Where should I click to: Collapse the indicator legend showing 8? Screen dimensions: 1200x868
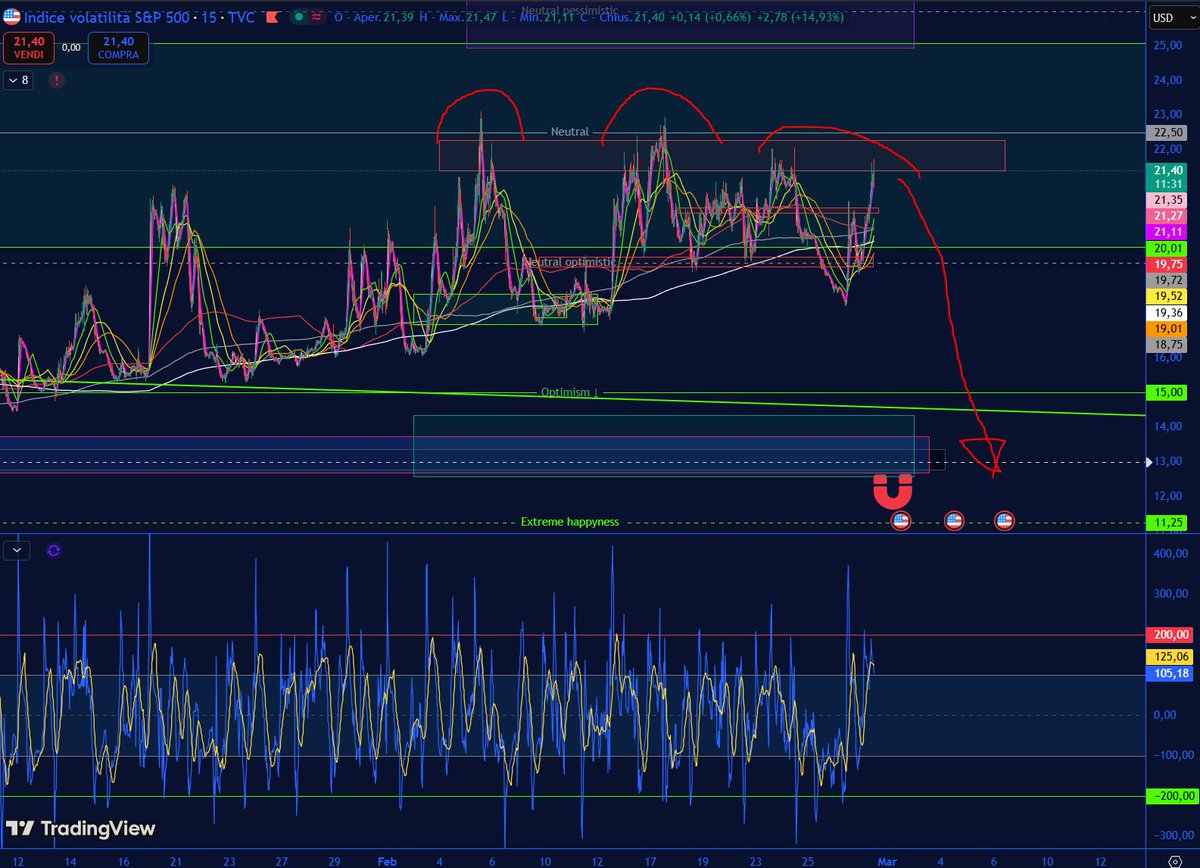point(19,79)
